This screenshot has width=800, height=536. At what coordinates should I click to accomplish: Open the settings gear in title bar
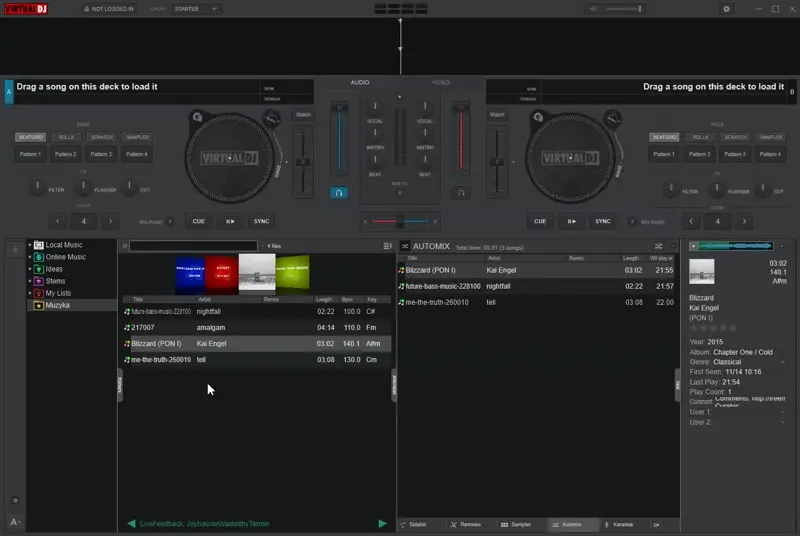click(x=727, y=9)
